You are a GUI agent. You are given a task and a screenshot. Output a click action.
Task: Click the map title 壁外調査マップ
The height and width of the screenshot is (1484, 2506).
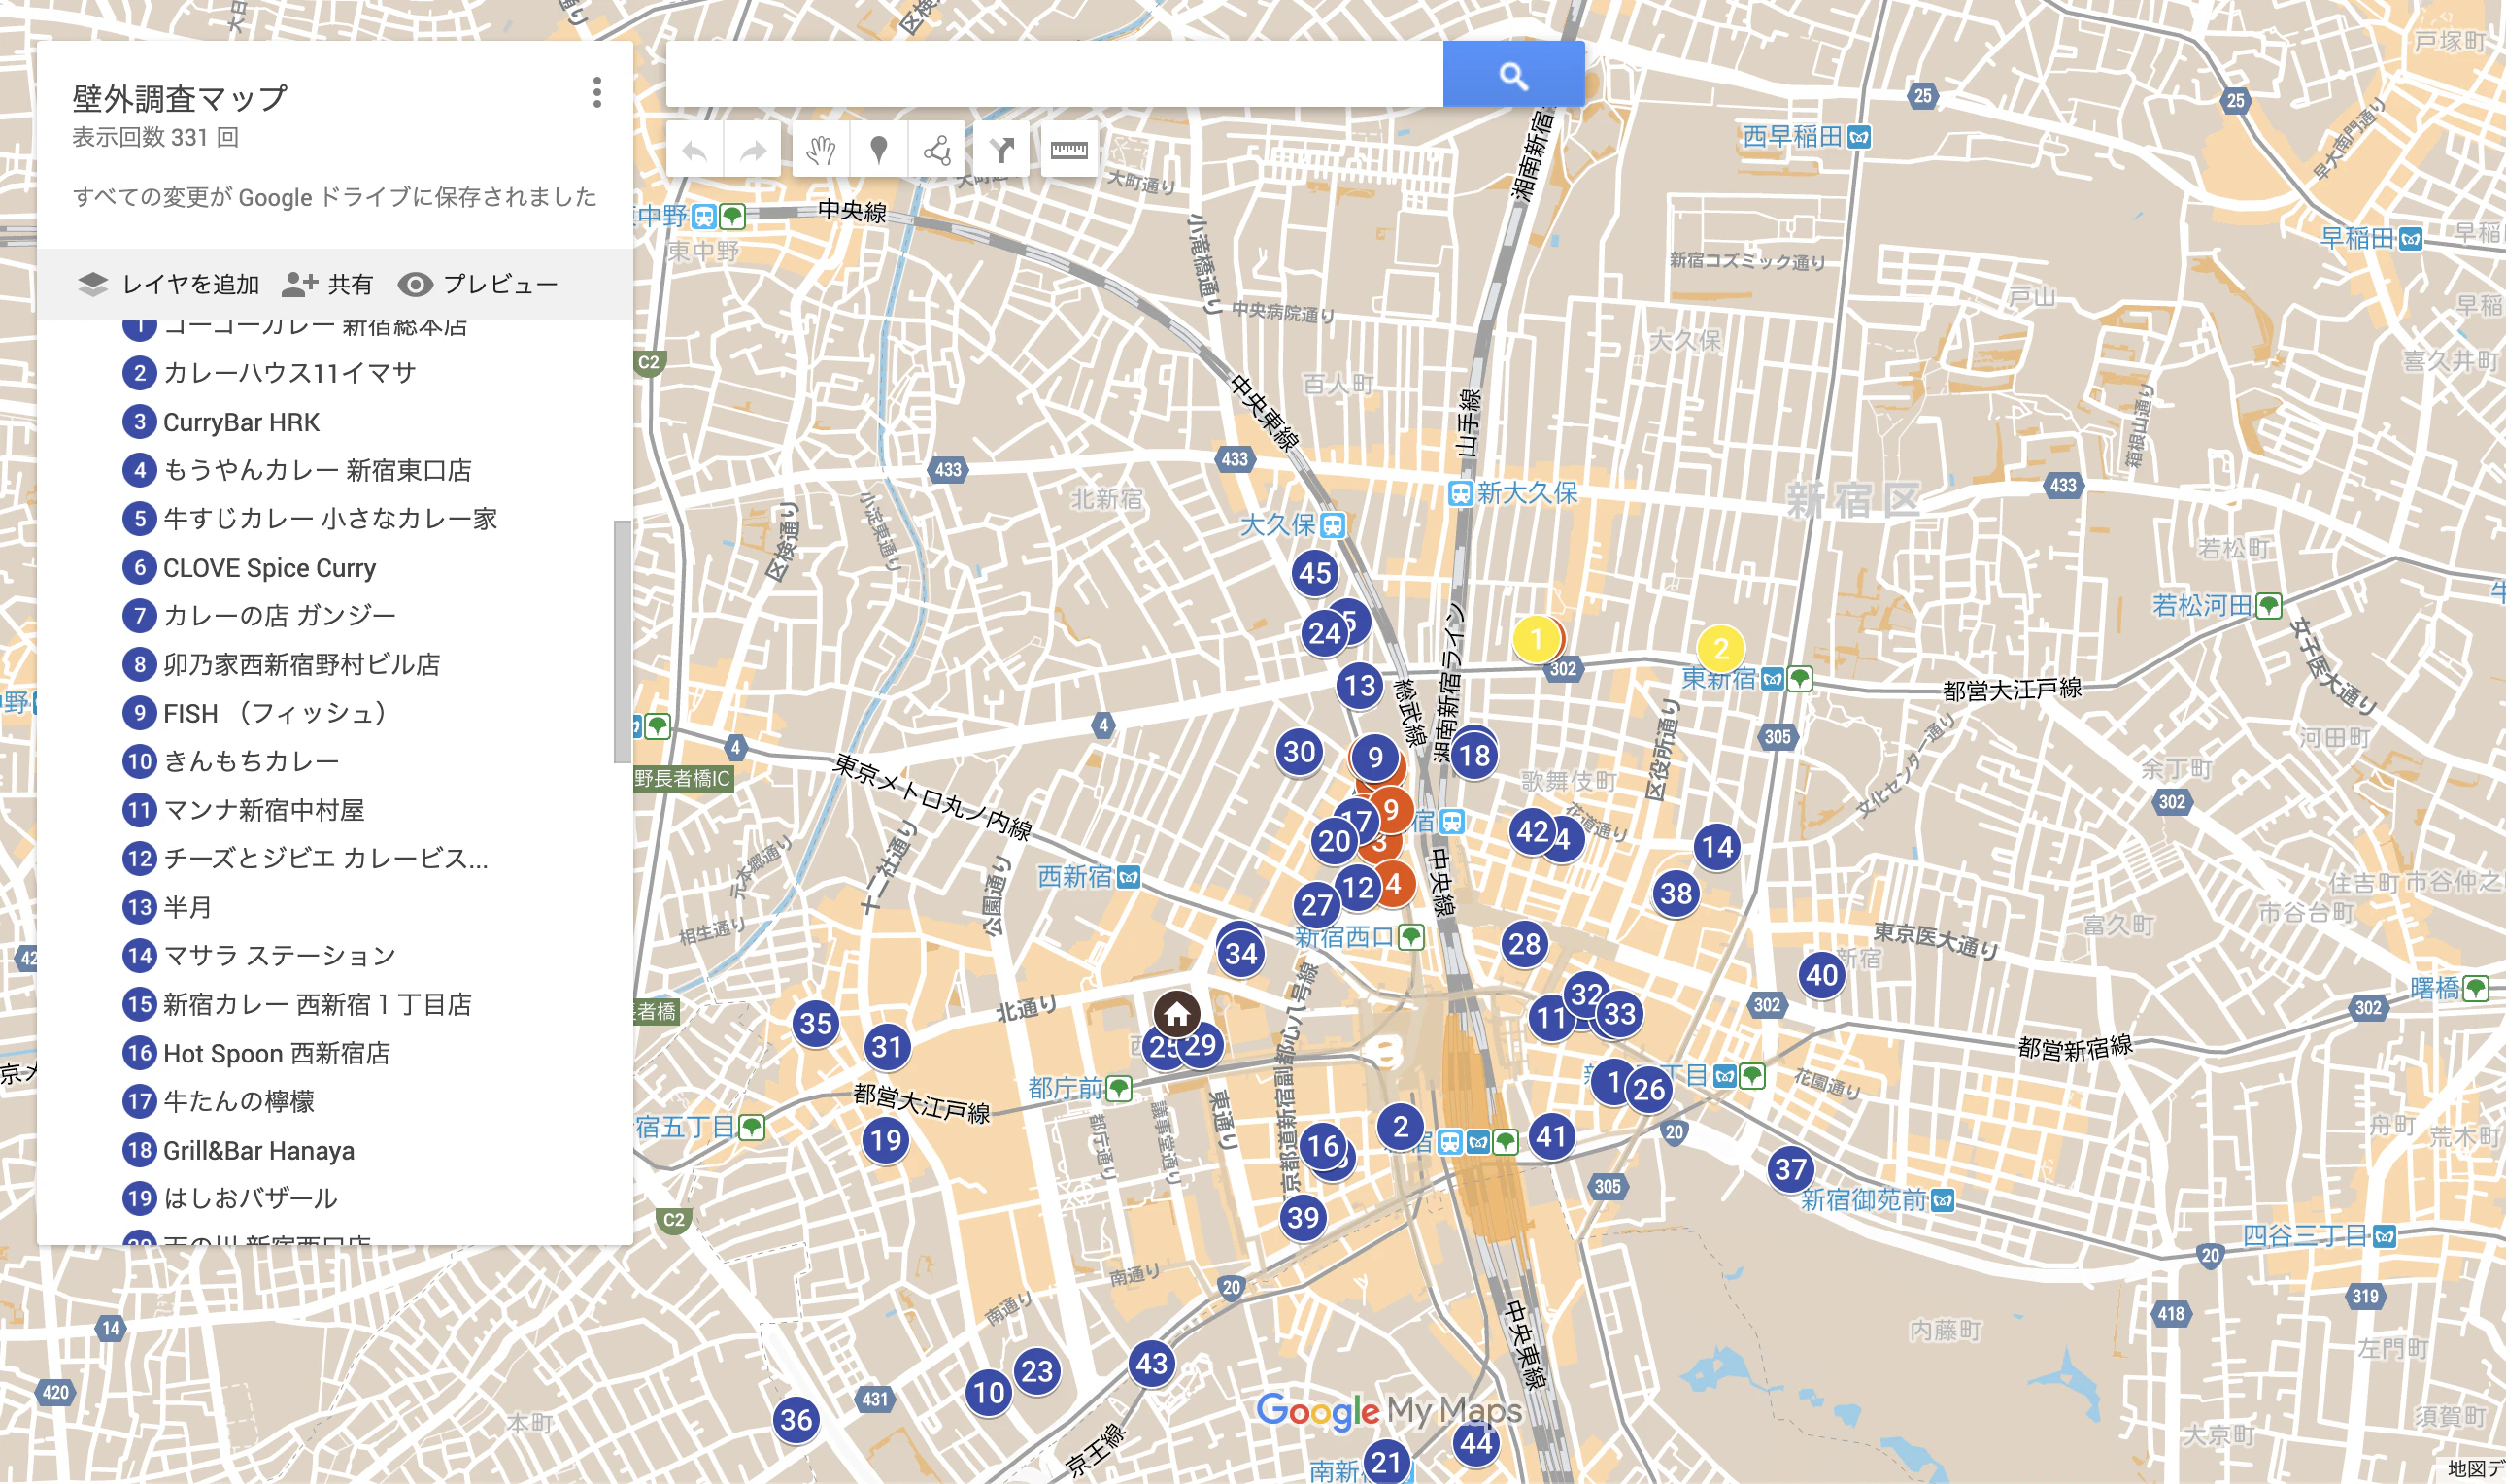coord(180,98)
